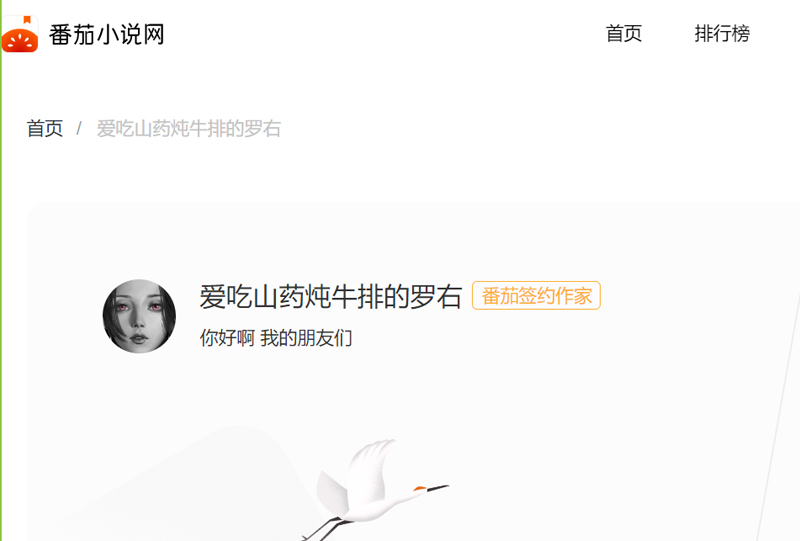Go to 首页 in the top navigation
The image size is (800, 541).
(623, 34)
